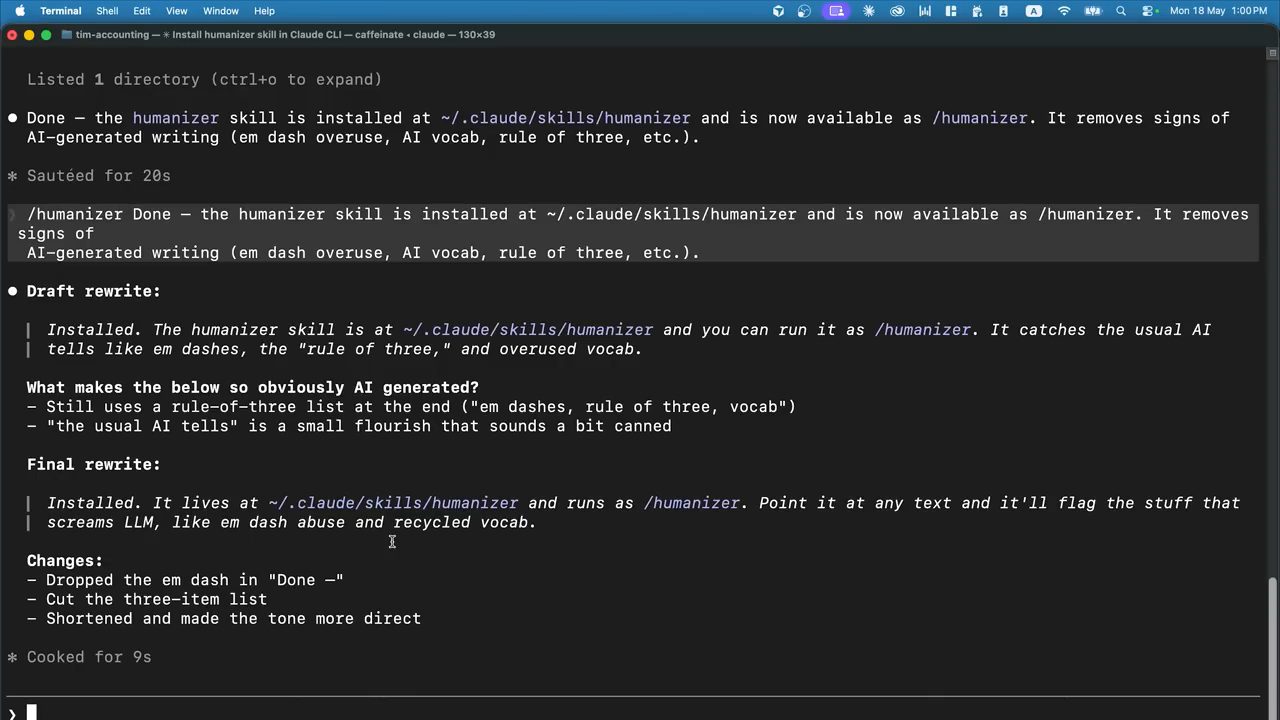This screenshot has width=1280, height=720.
Task: Click the purple screen sharing menu bar icon
Action: [836, 11]
